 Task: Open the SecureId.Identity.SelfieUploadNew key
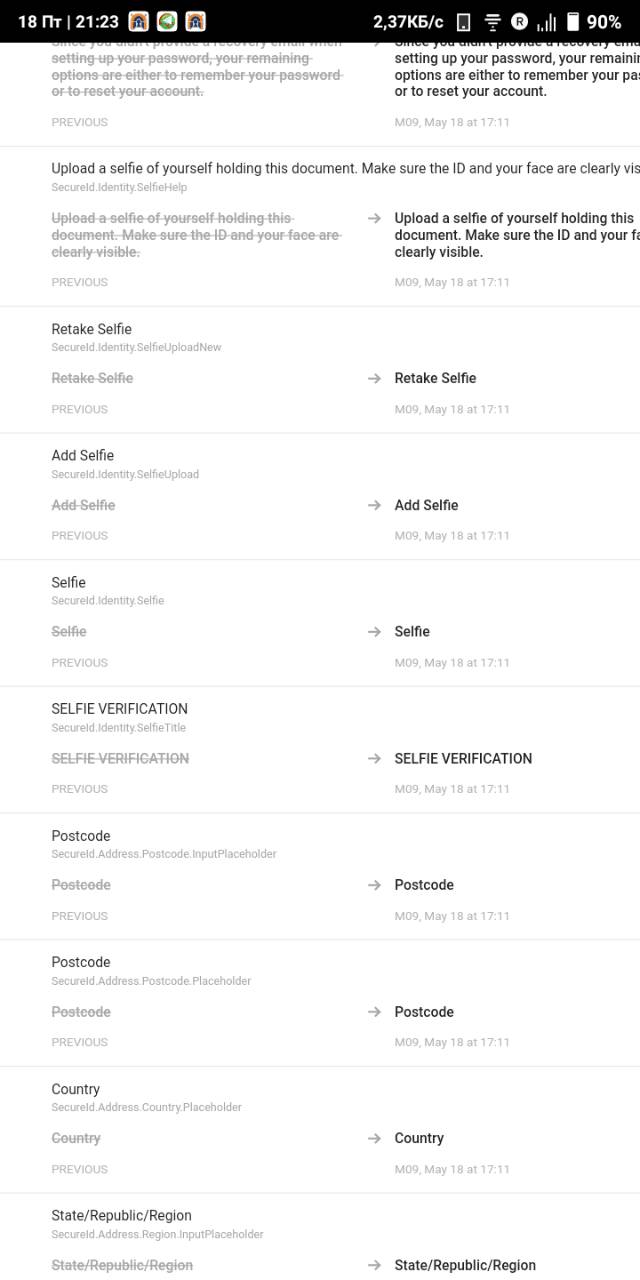[x=136, y=347]
